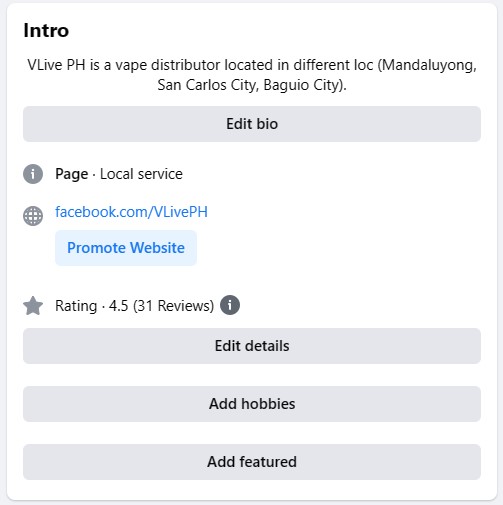The height and width of the screenshot is (505, 503).
Task: Open the (31 Reviews) count
Action: (173, 306)
